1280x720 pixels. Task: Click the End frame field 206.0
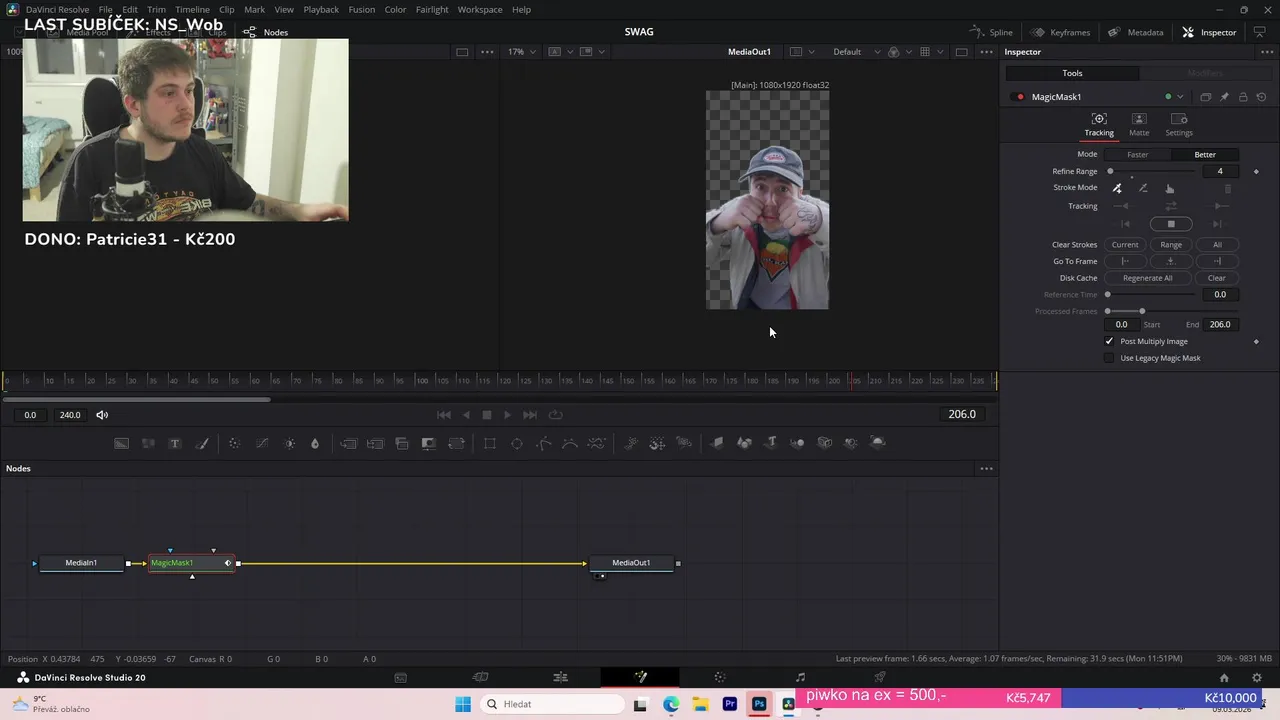(x=1220, y=324)
